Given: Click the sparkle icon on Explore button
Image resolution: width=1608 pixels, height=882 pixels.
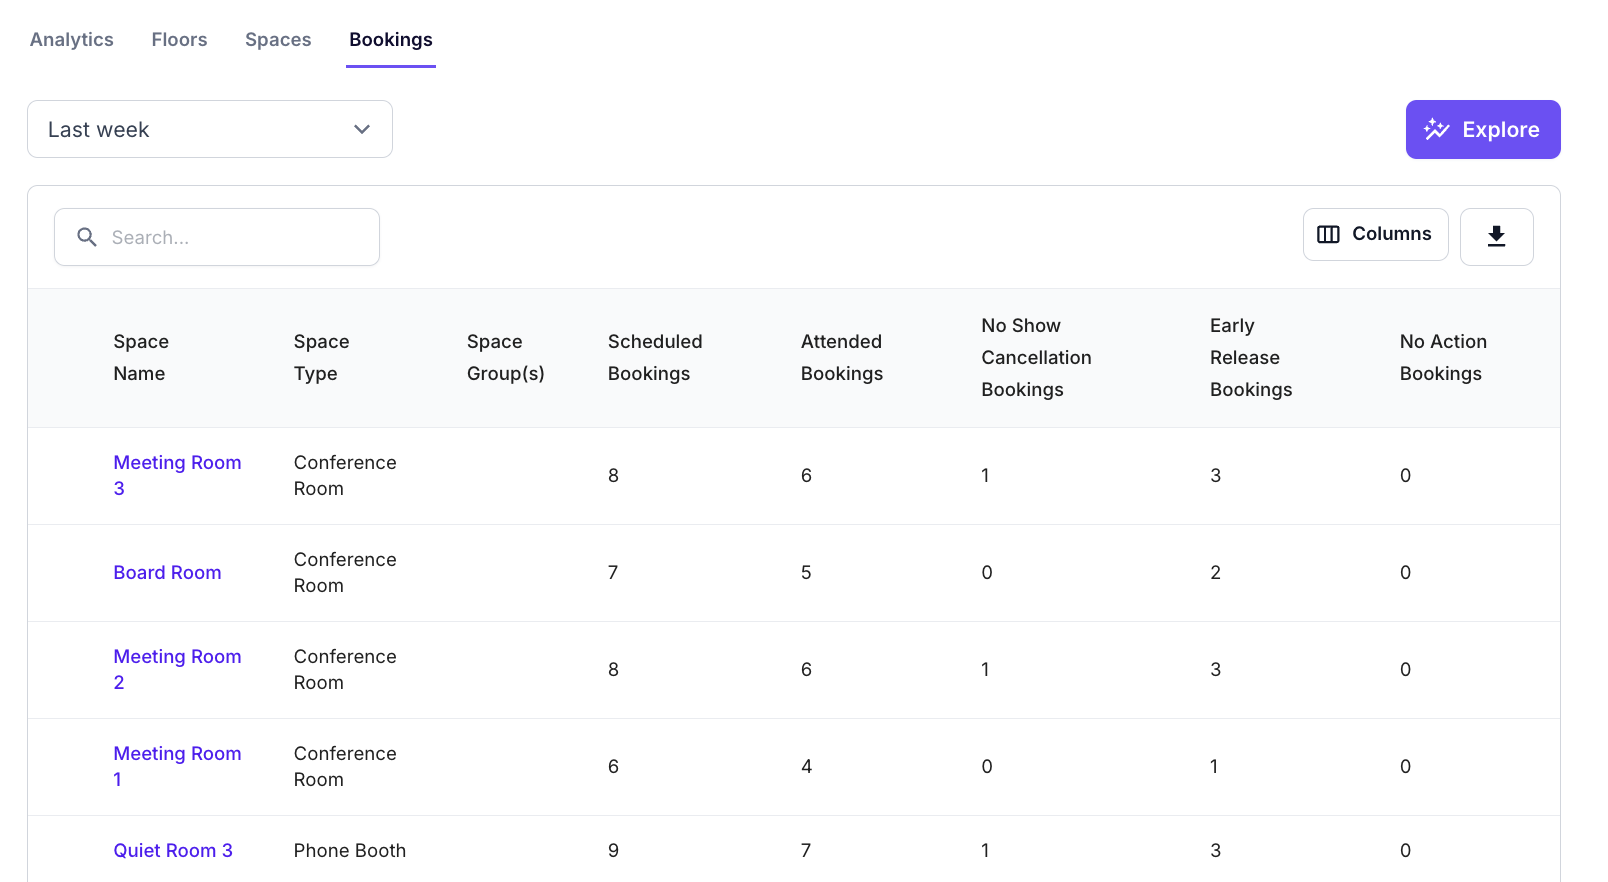Looking at the screenshot, I should click(1437, 129).
